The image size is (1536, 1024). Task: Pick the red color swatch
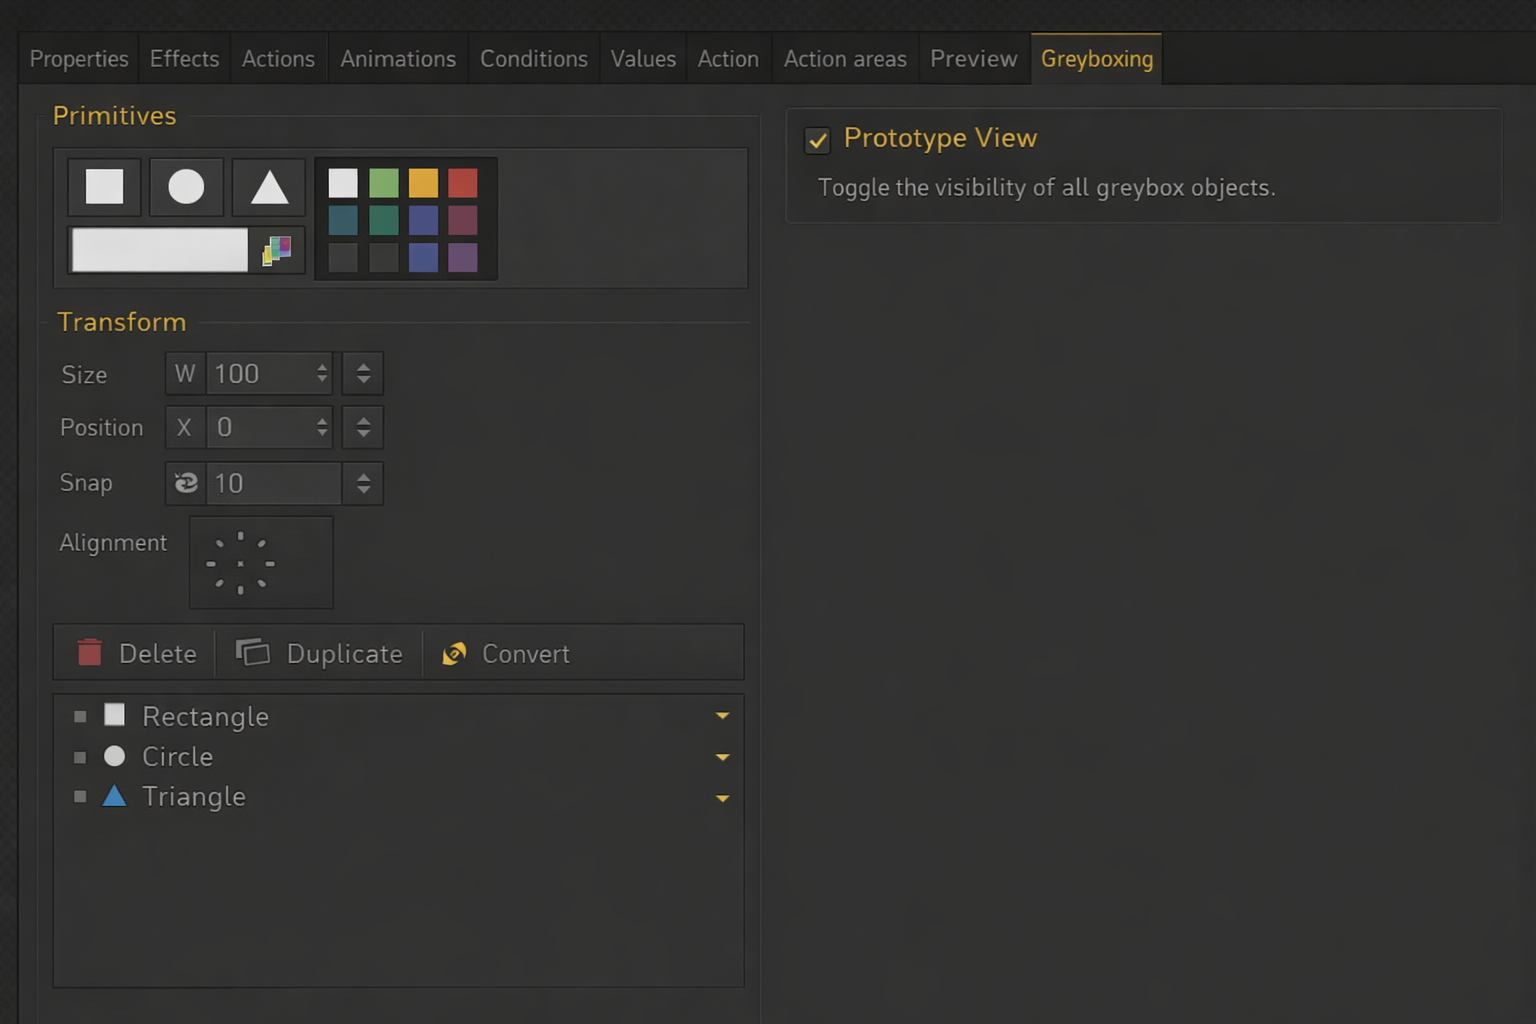click(x=463, y=183)
